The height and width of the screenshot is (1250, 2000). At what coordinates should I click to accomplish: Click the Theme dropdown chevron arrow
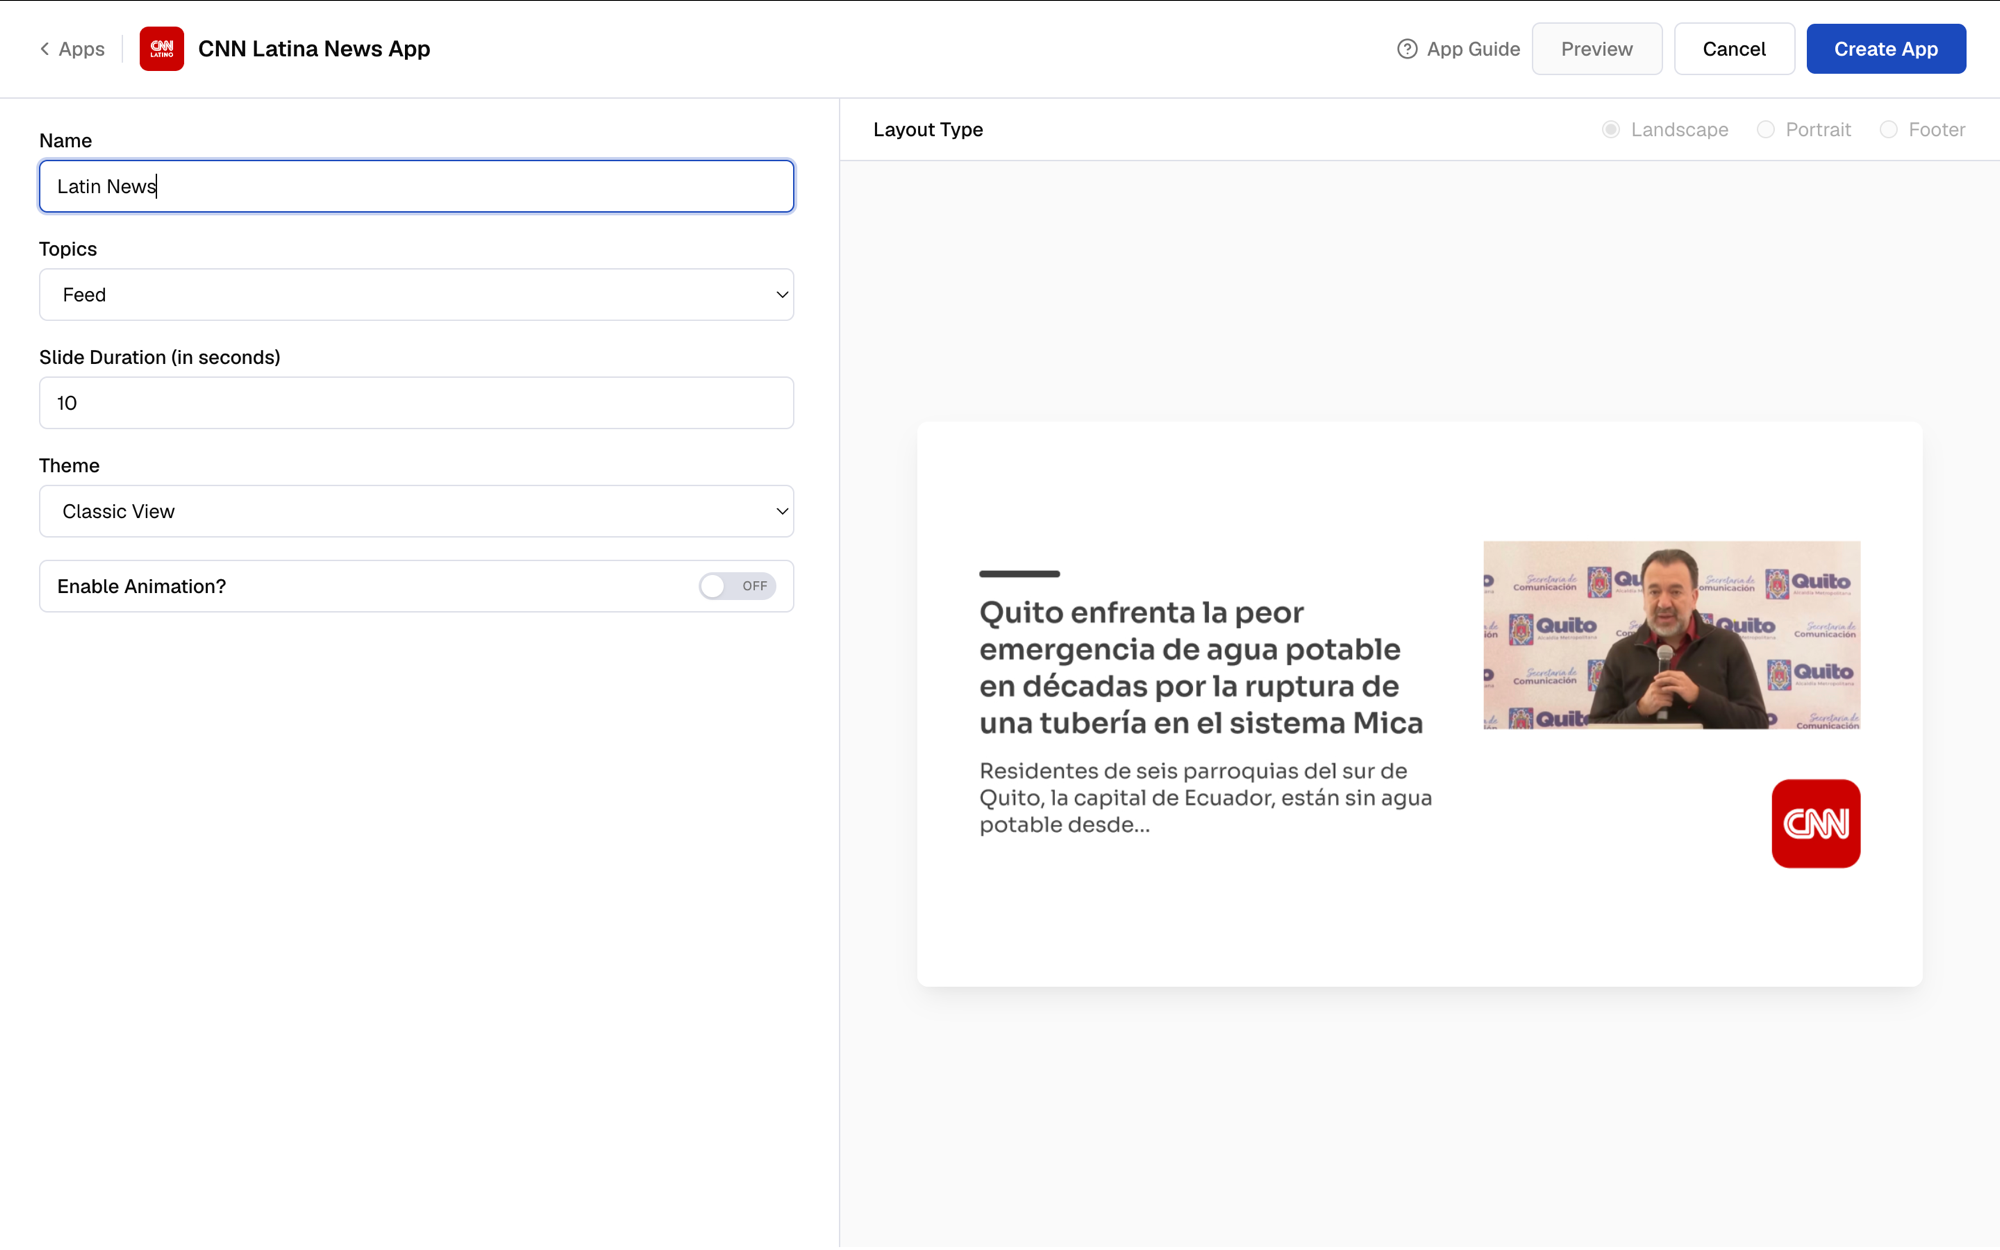click(x=782, y=511)
